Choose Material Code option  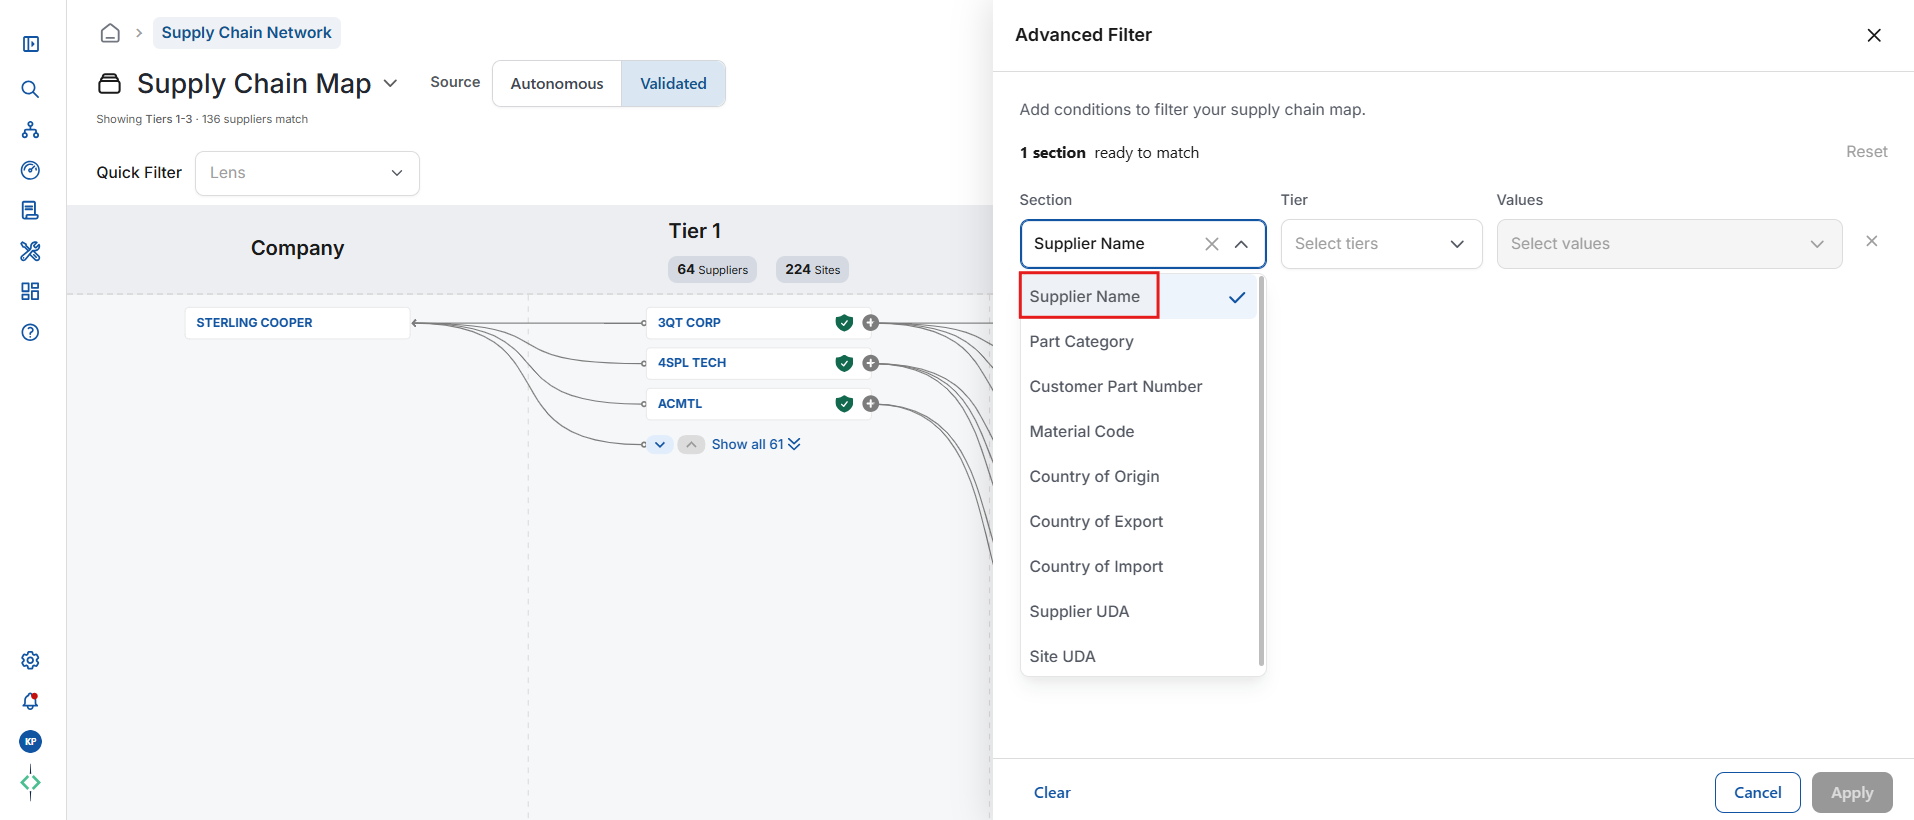point(1138,431)
